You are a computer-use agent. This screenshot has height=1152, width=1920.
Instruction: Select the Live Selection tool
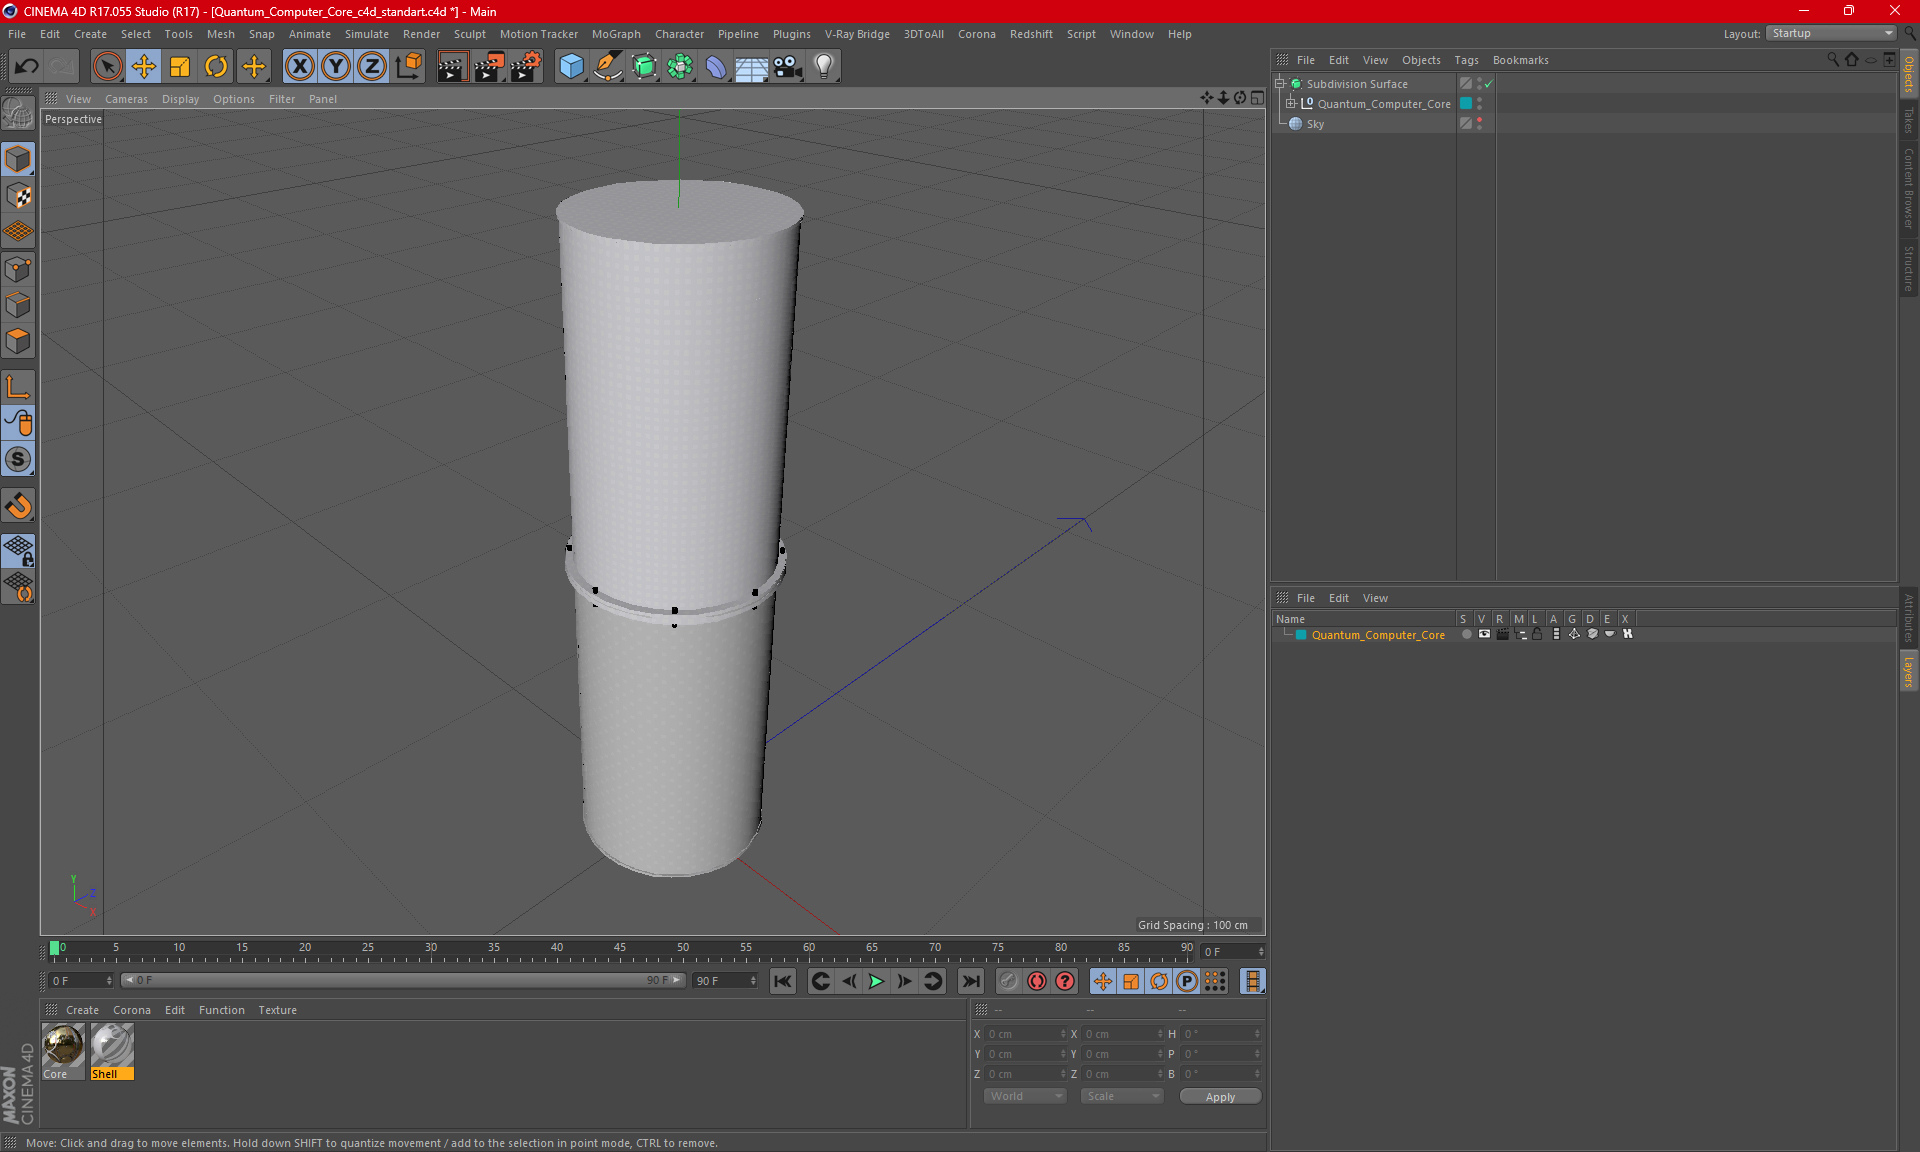[107, 67]
